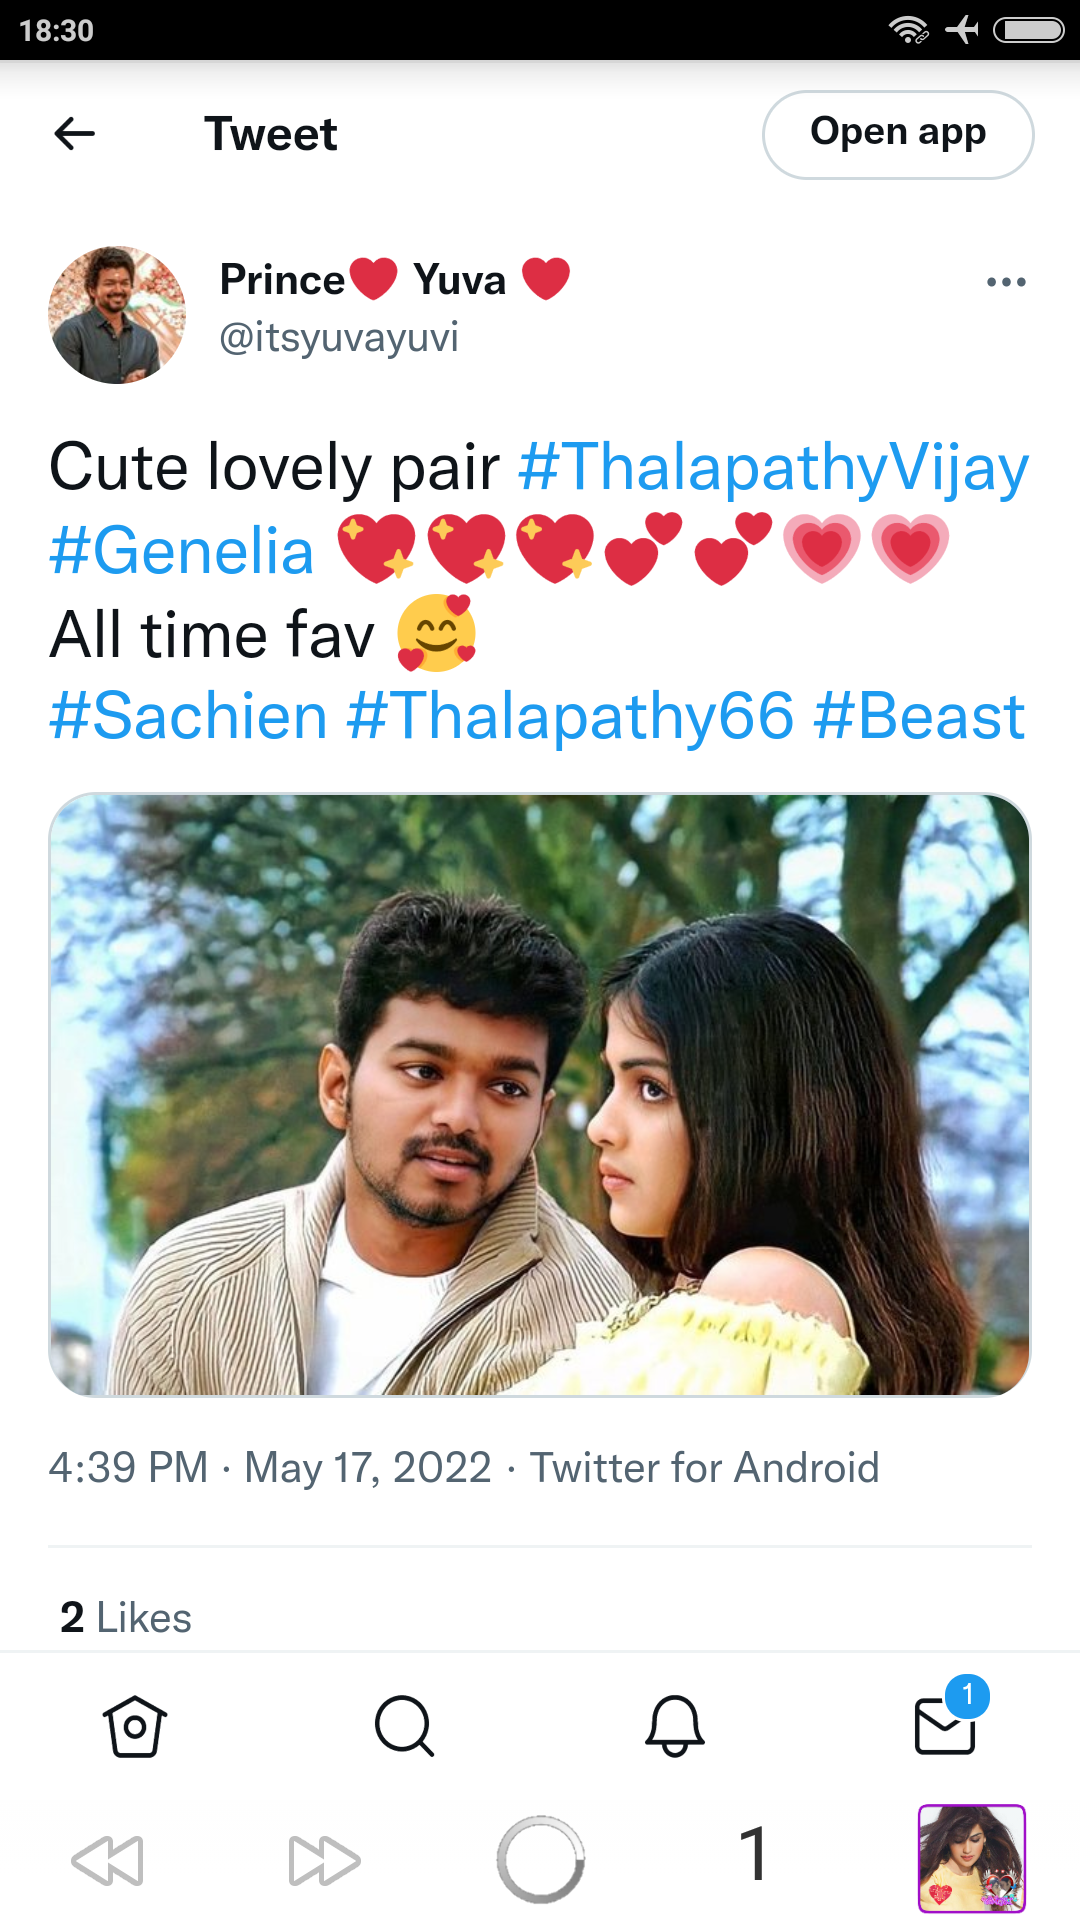Viewport: 1080px width, 1920px height.
Task: Open the #Genelia hashtag link
Action: point(182,551)
